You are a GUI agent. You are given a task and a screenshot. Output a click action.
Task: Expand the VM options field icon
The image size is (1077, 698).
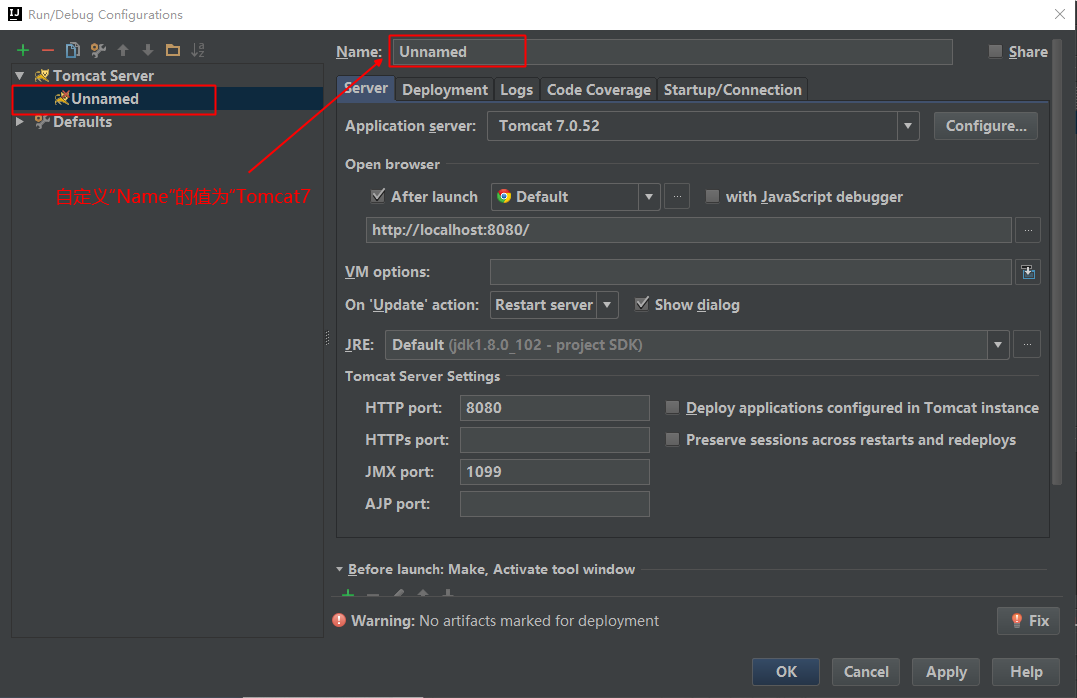tap(1027, 272)
